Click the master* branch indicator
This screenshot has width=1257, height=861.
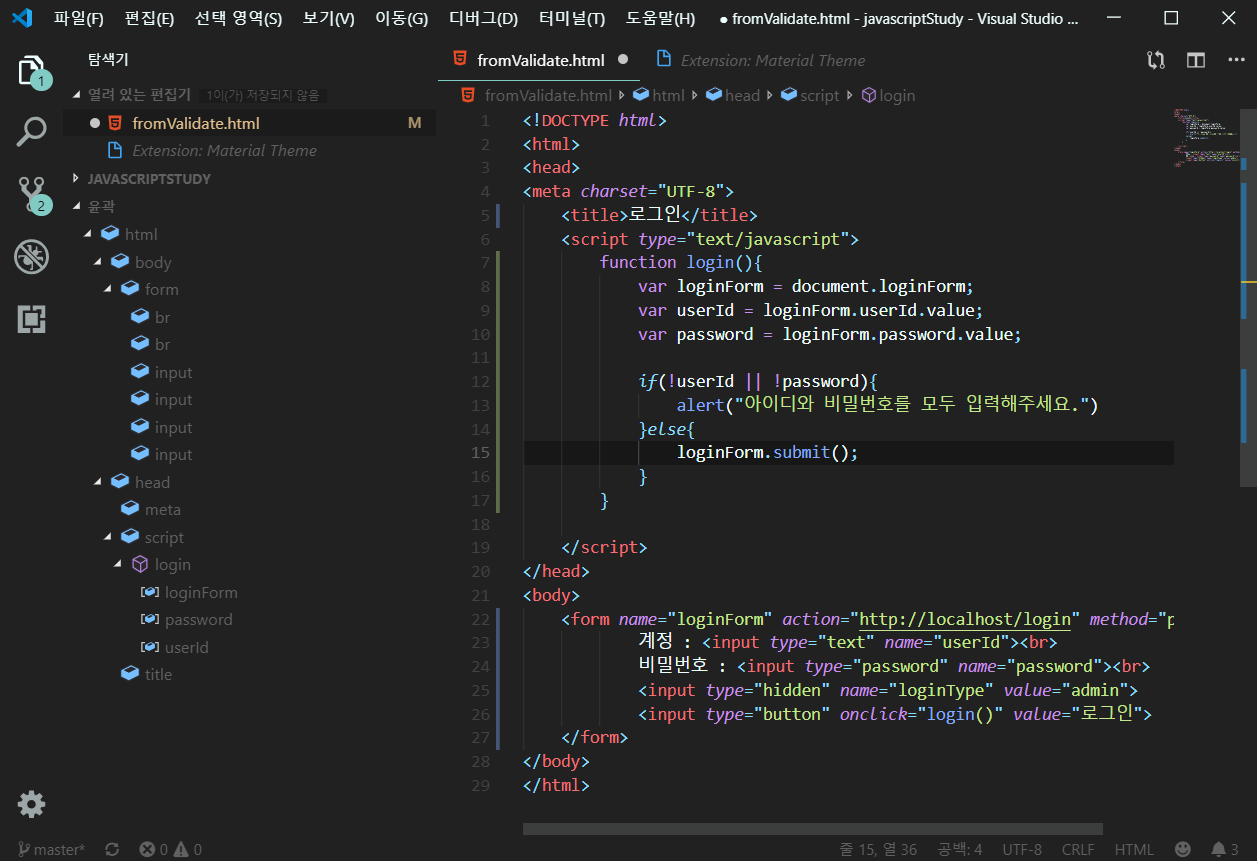pos(52,850)
